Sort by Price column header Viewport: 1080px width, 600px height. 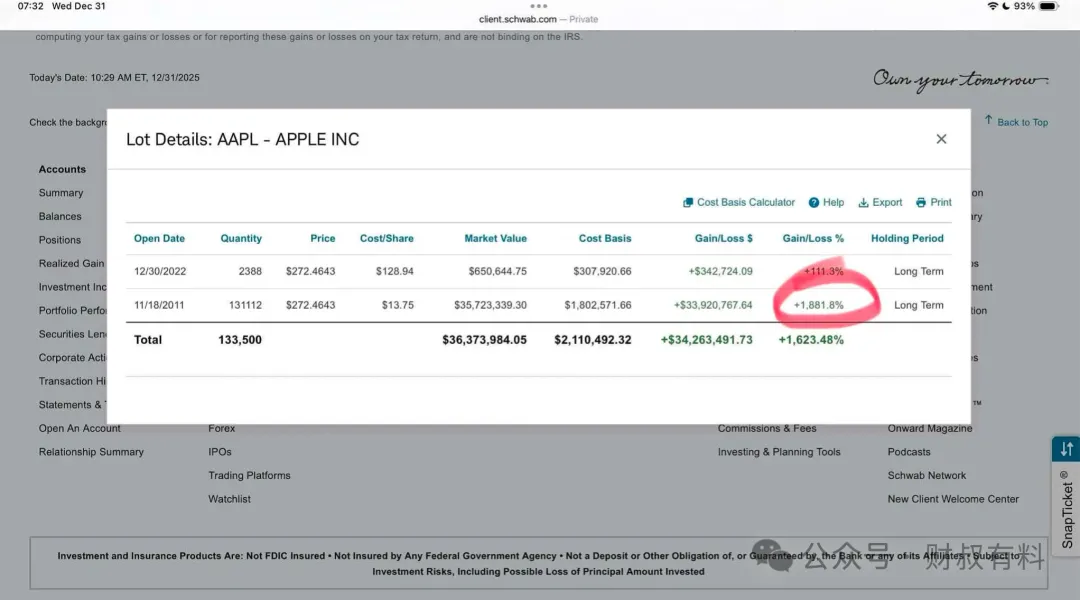coord(322,238)
